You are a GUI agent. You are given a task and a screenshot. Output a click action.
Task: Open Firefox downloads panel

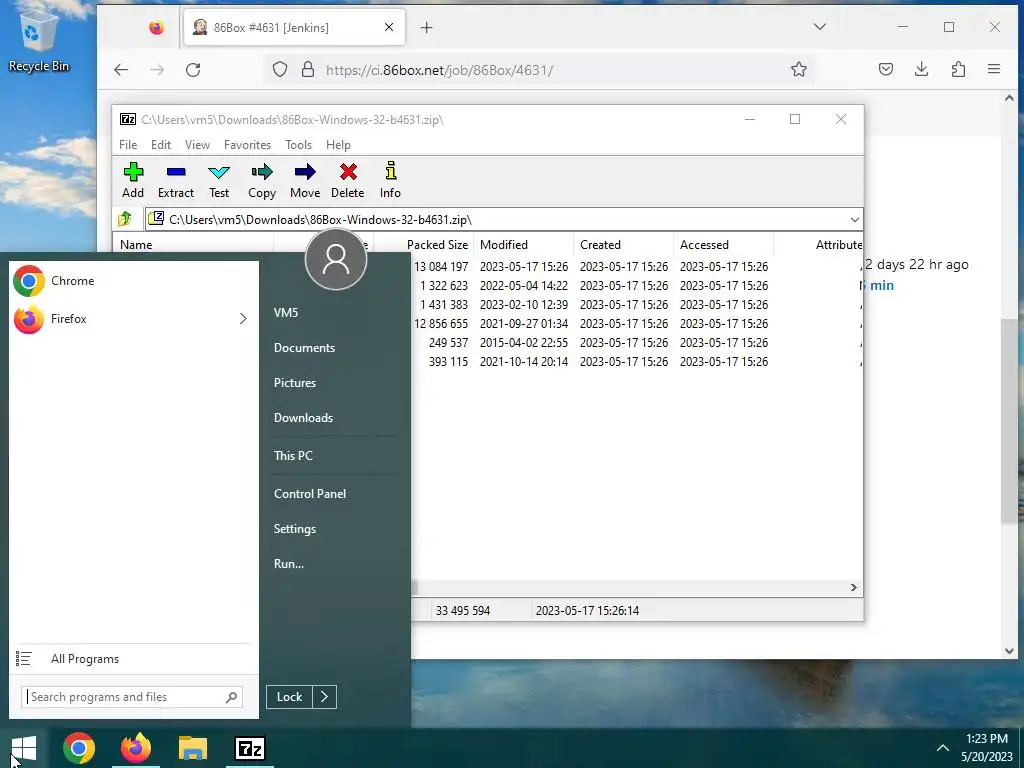click(921, 69)
